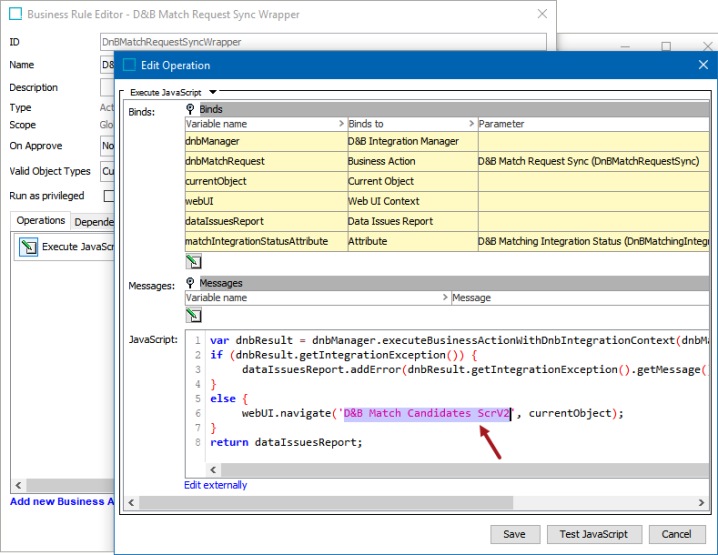718x555 pixels.
Task: Click the Current Object binds-to cell
Action: coord(413,181)
